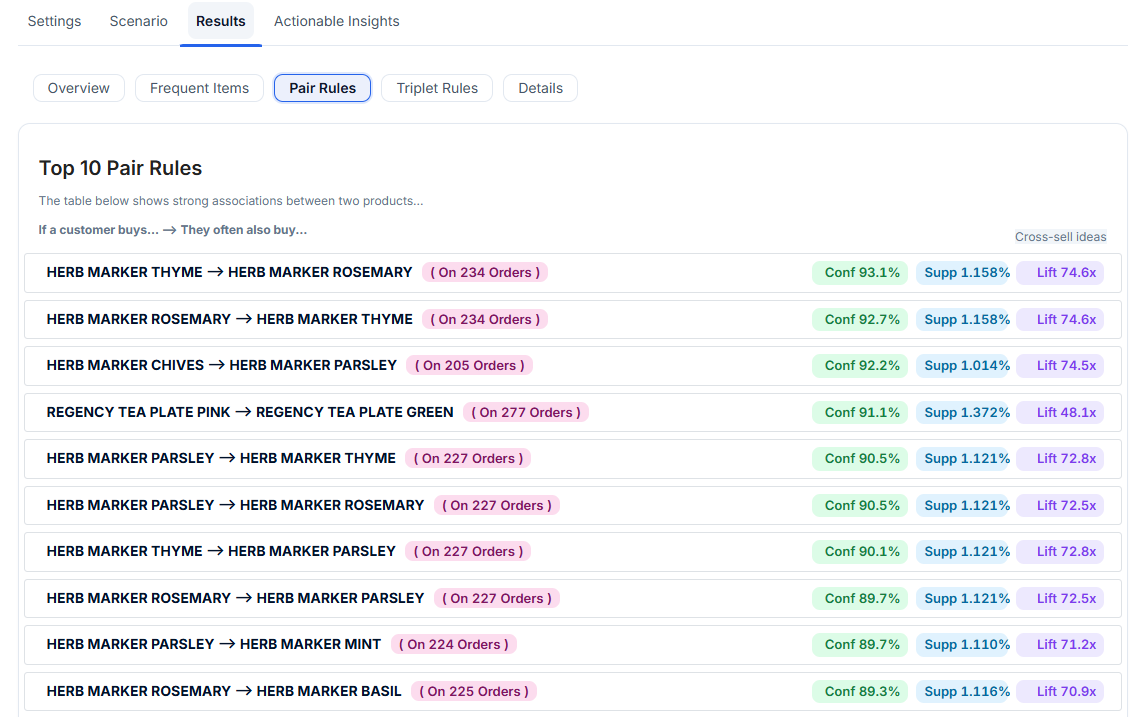
Task: Click the Parsley → Mint rule row
Action: [x=213, y=644]
